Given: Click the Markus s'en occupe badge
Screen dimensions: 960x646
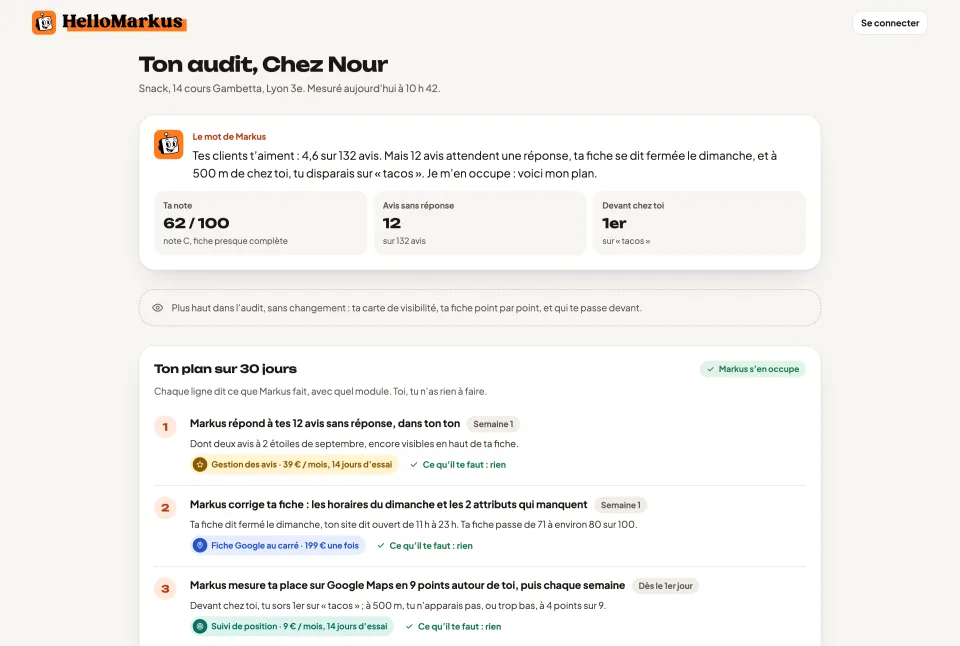Looking at the screenshot, I should [x=752, y=369].
